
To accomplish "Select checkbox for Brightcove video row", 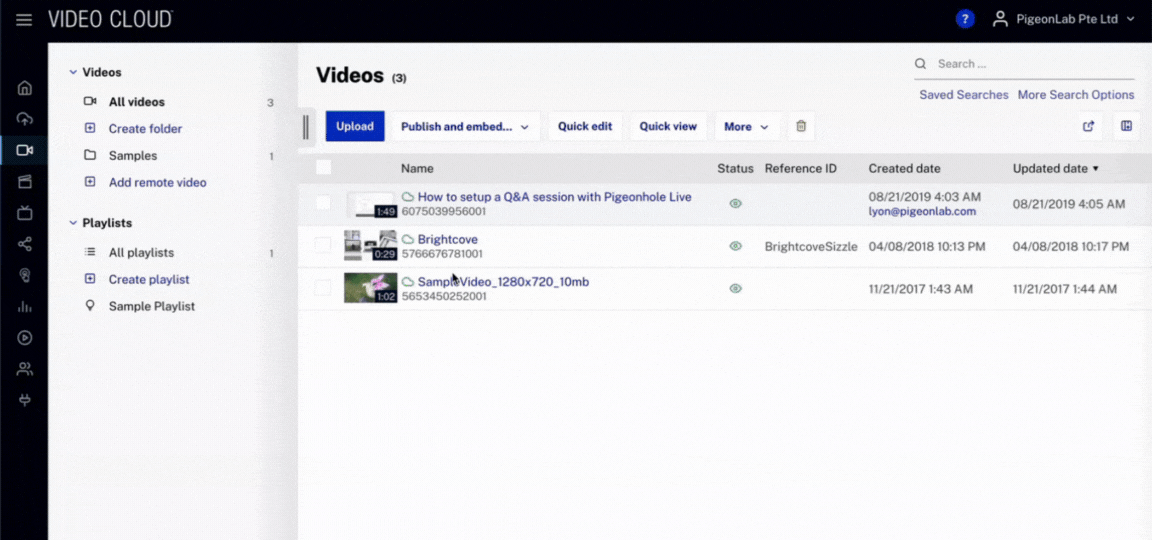I will 323,245.
